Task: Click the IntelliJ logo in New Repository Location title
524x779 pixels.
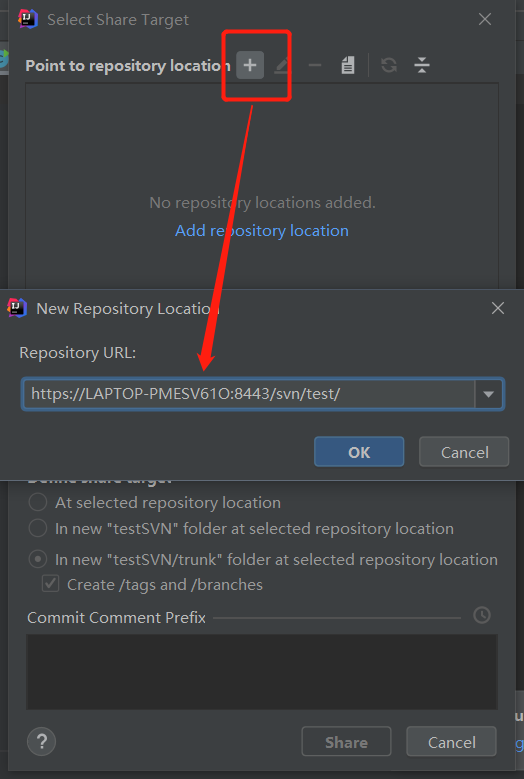Action: (x=17, y=308)
